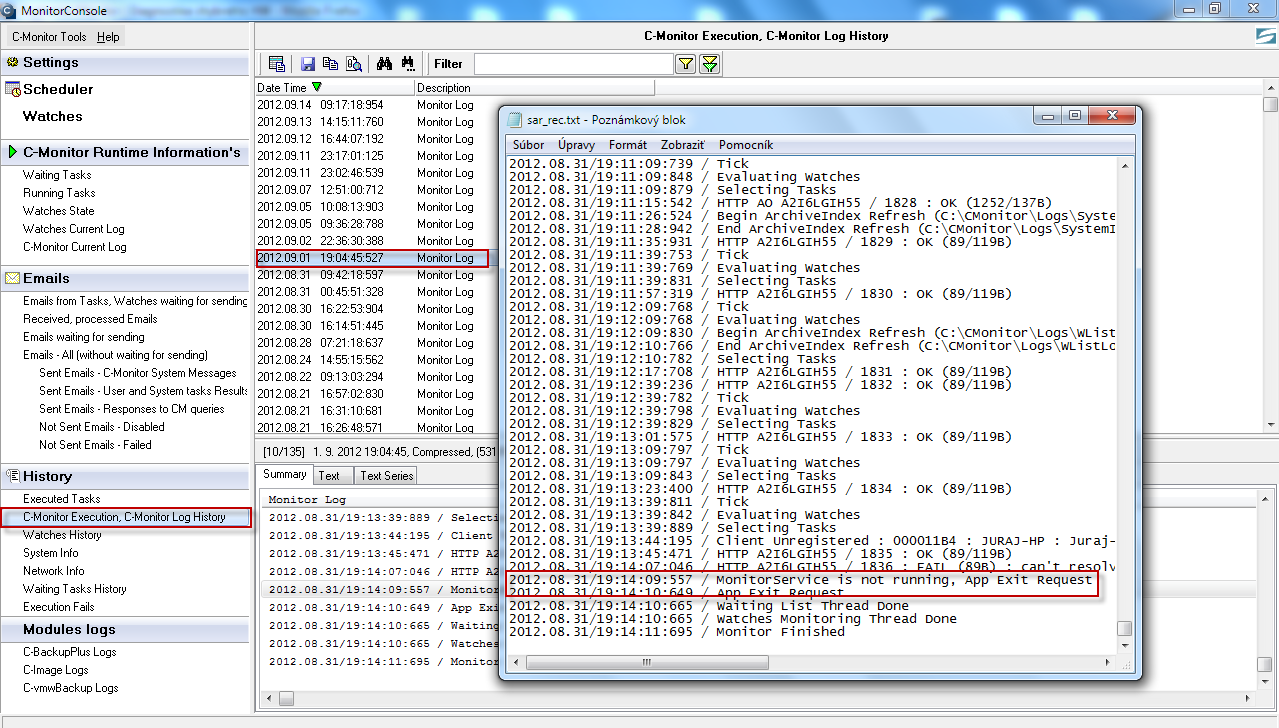Open System Info item
The width and height of the screenshot is (1279, 728).
50,553
